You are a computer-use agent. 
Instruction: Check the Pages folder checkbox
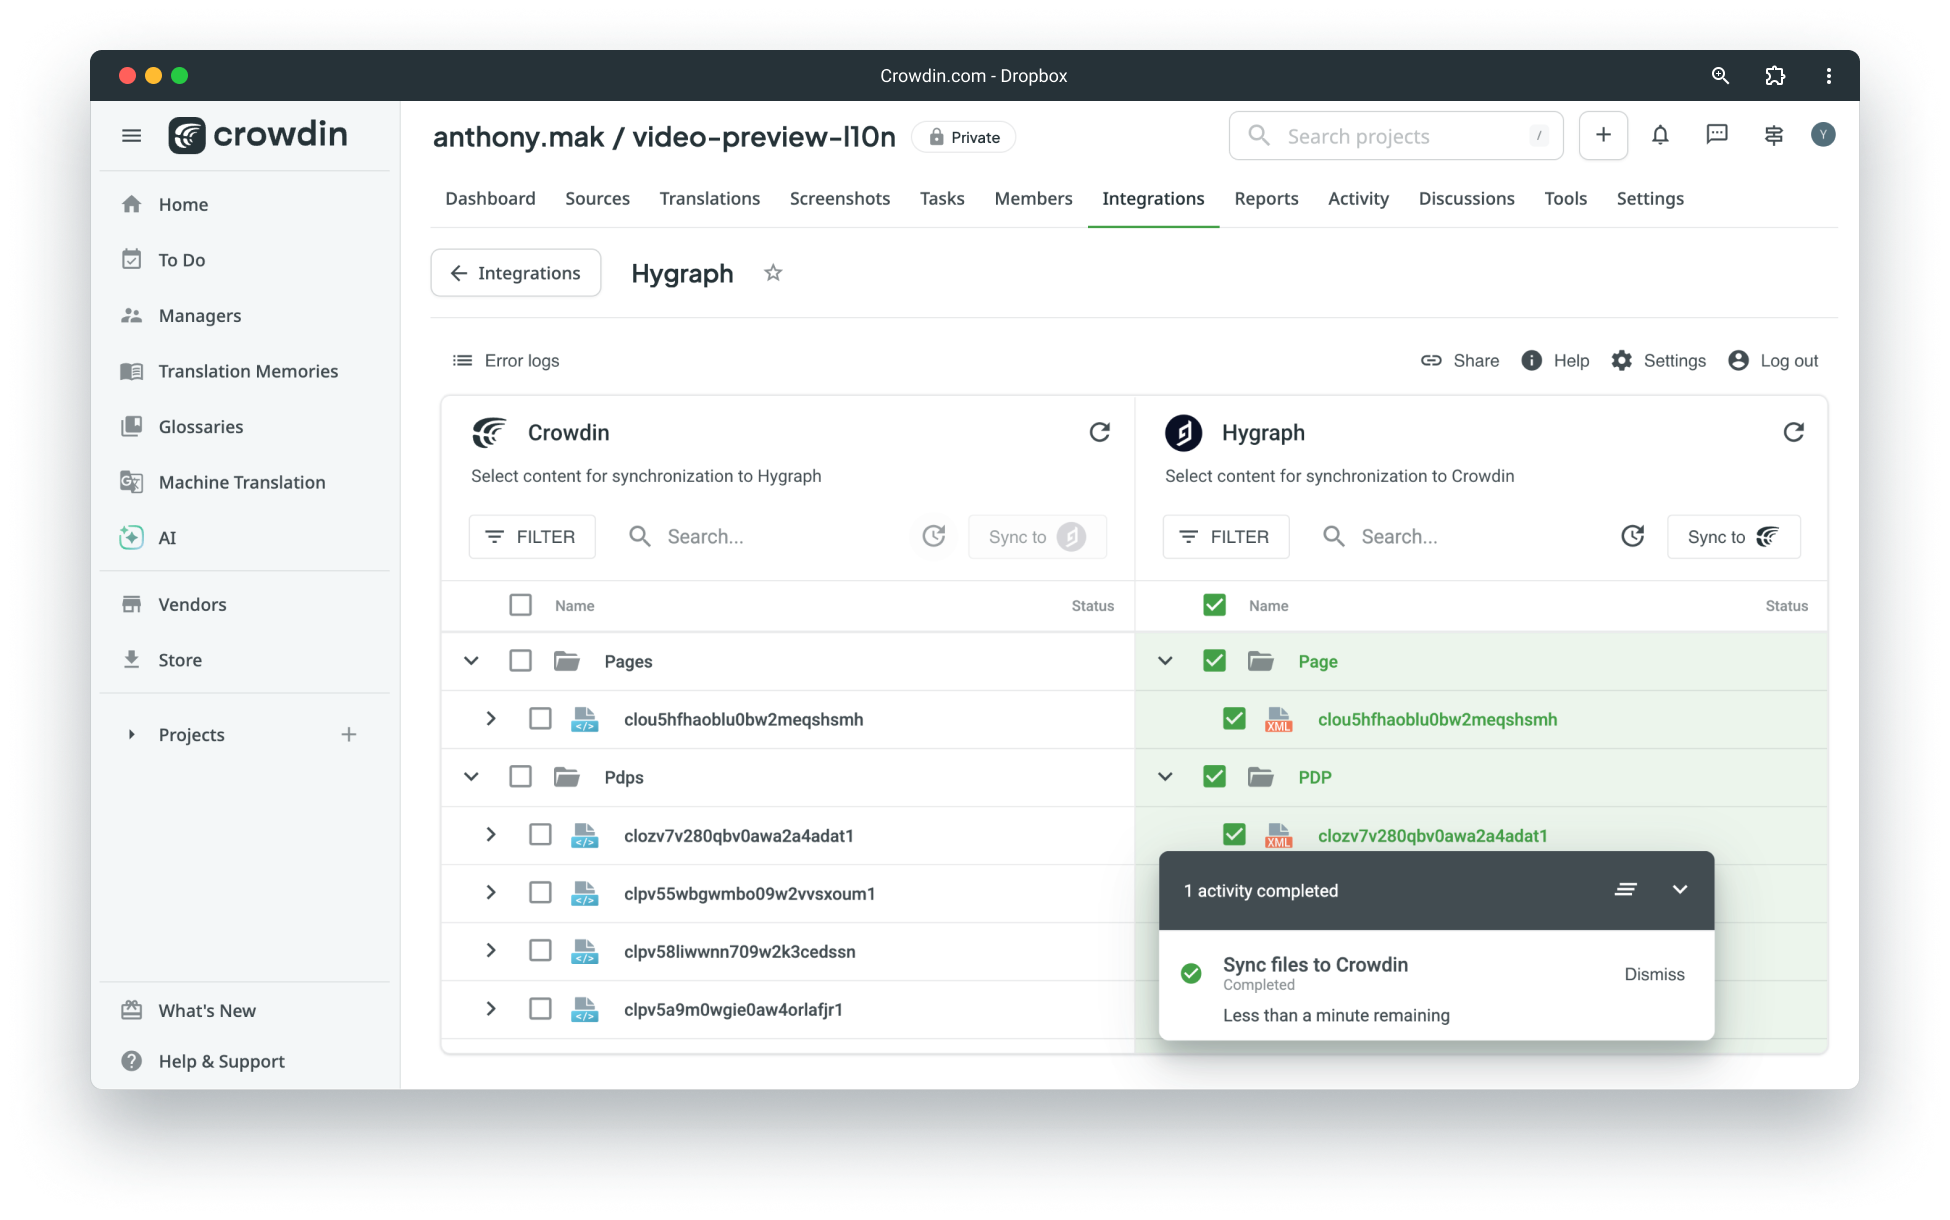[520, 661]
